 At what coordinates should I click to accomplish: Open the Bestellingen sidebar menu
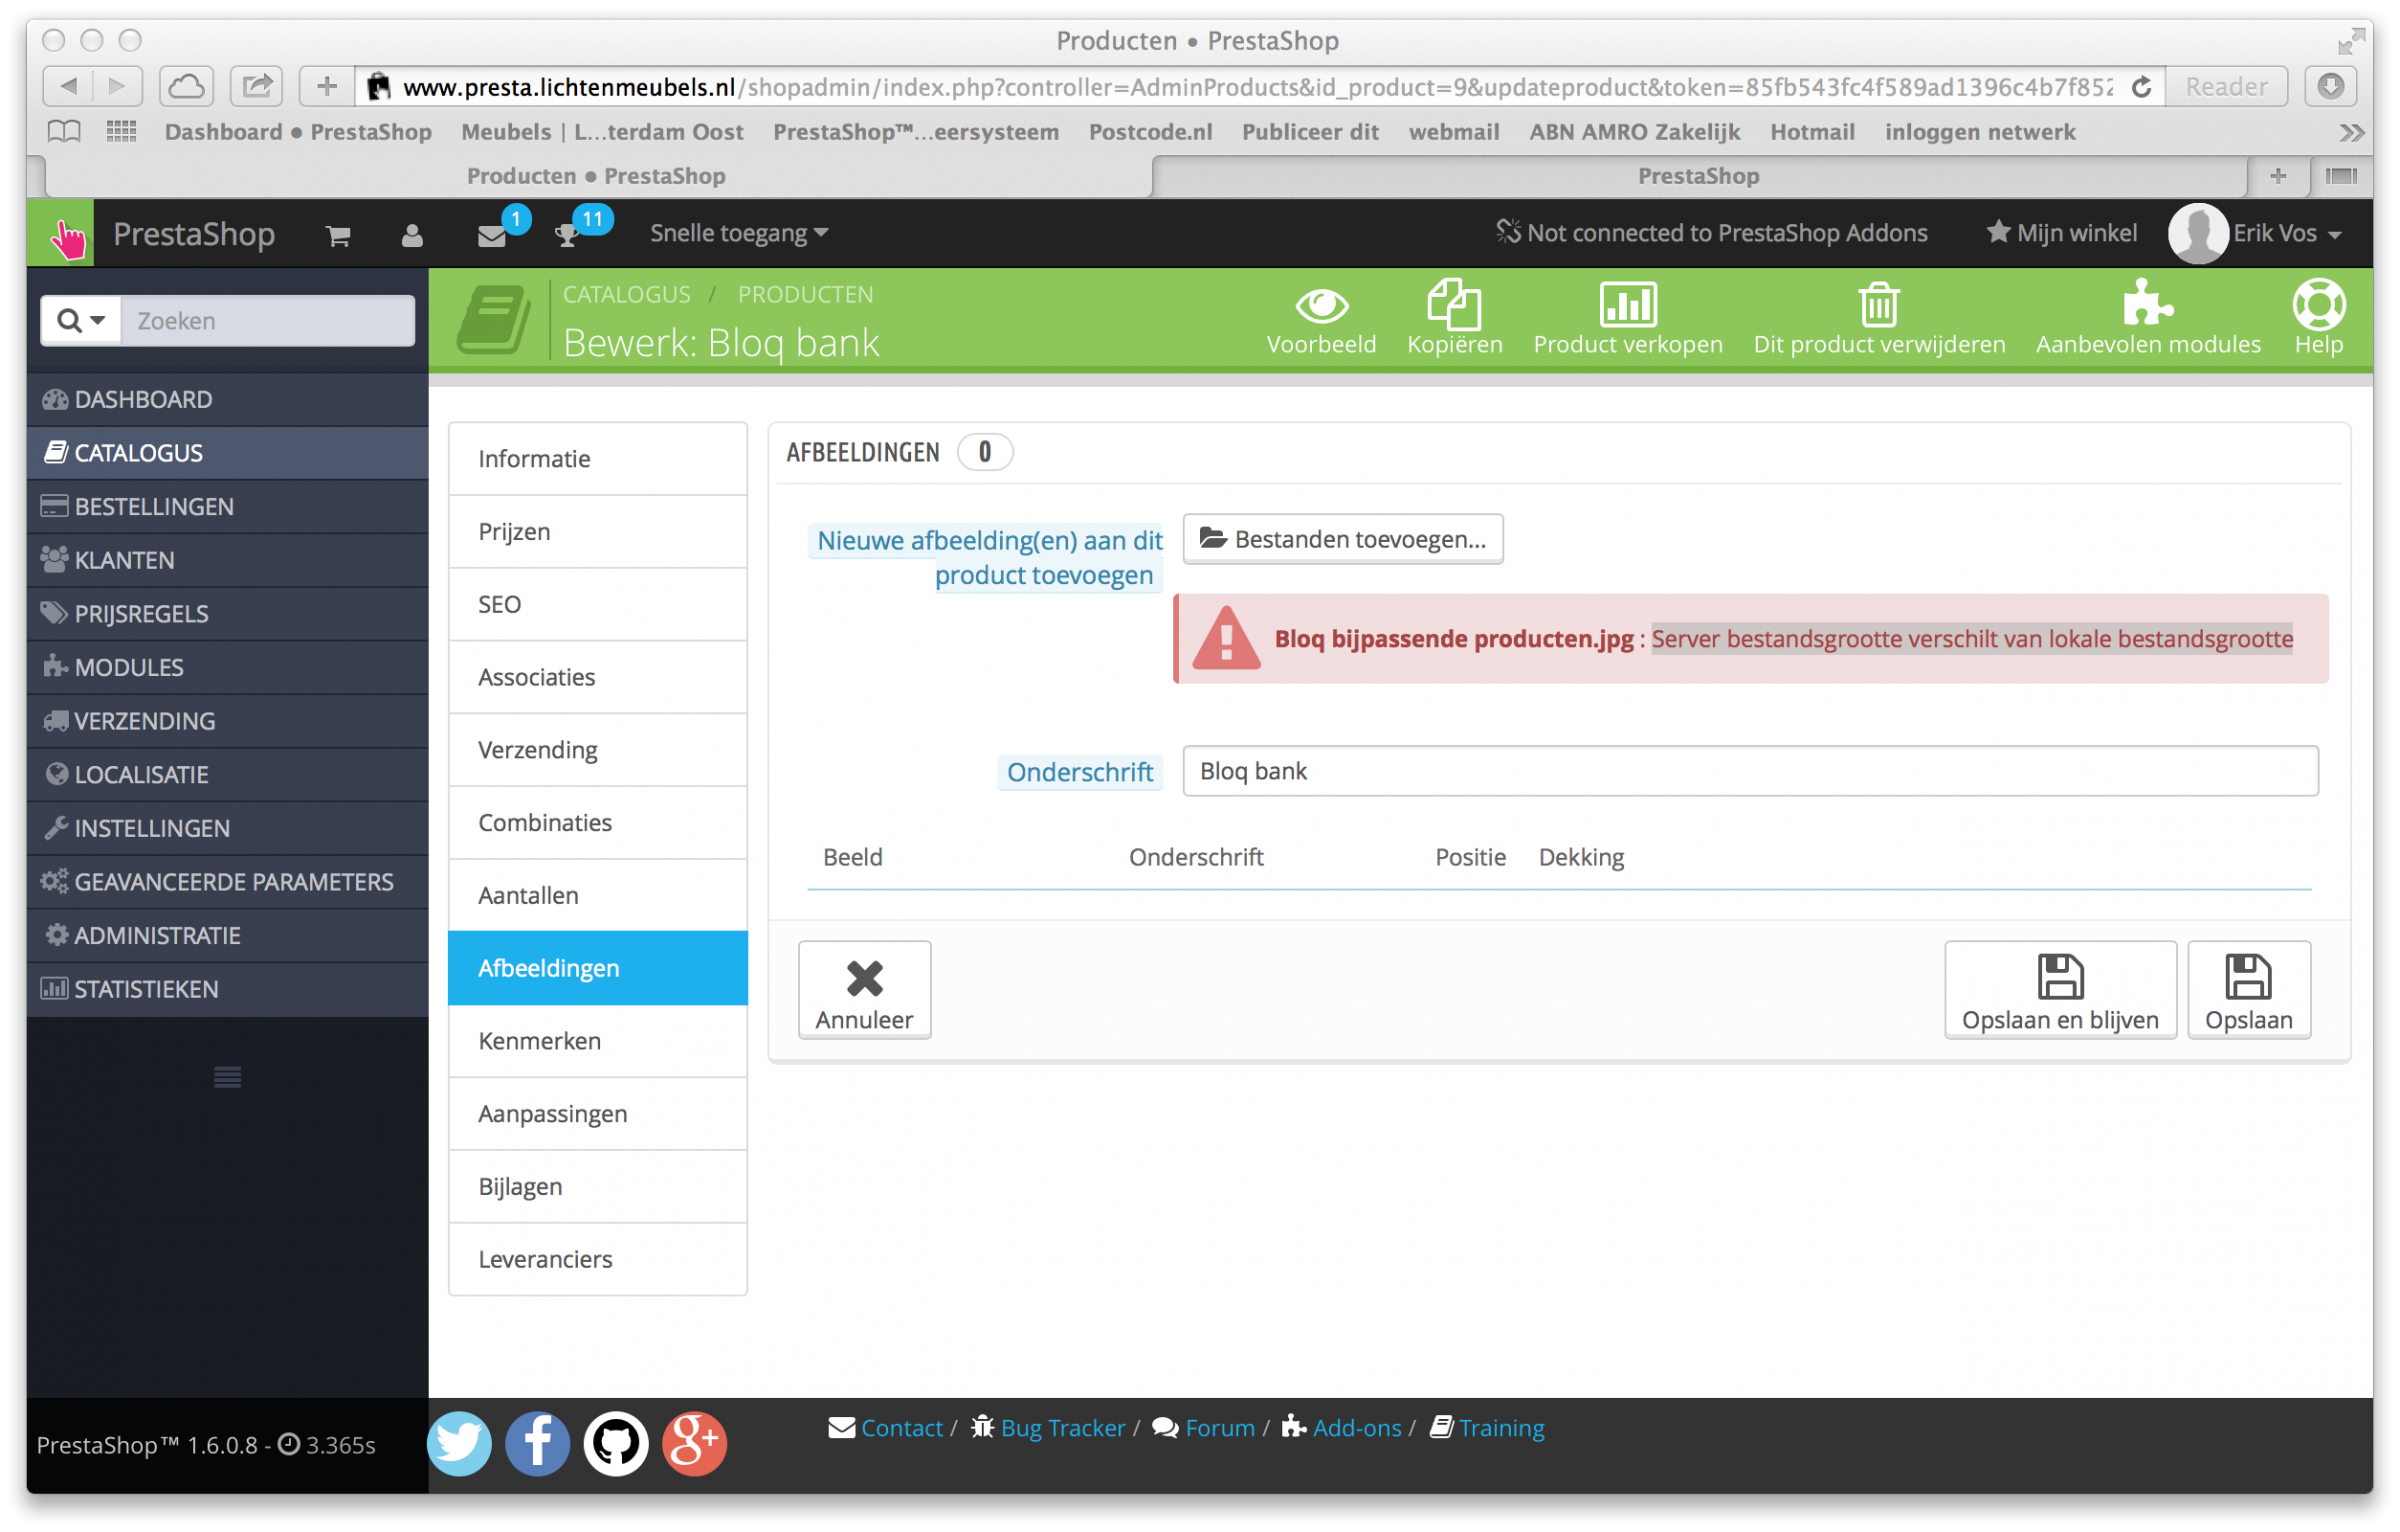(x=154, y=506)
